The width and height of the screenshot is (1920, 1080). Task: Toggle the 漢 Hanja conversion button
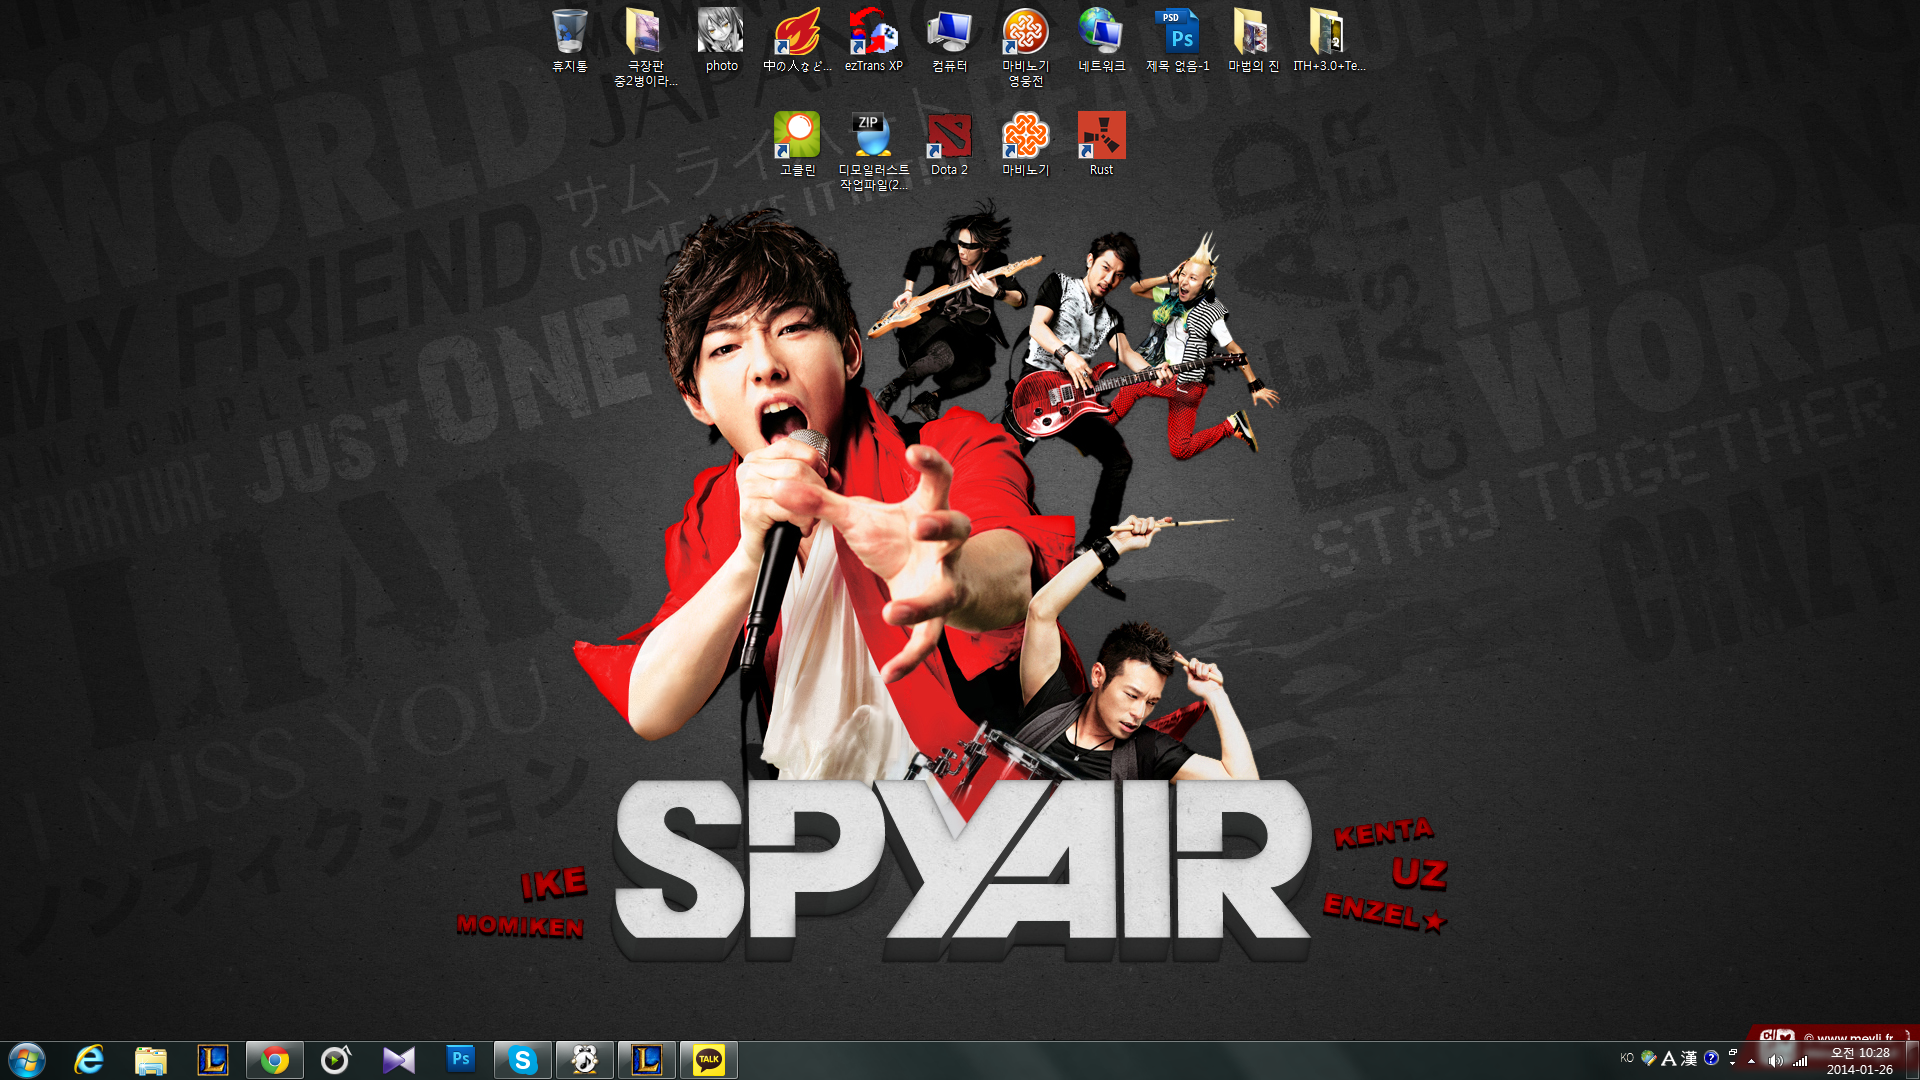(x=1689, y=1059)
